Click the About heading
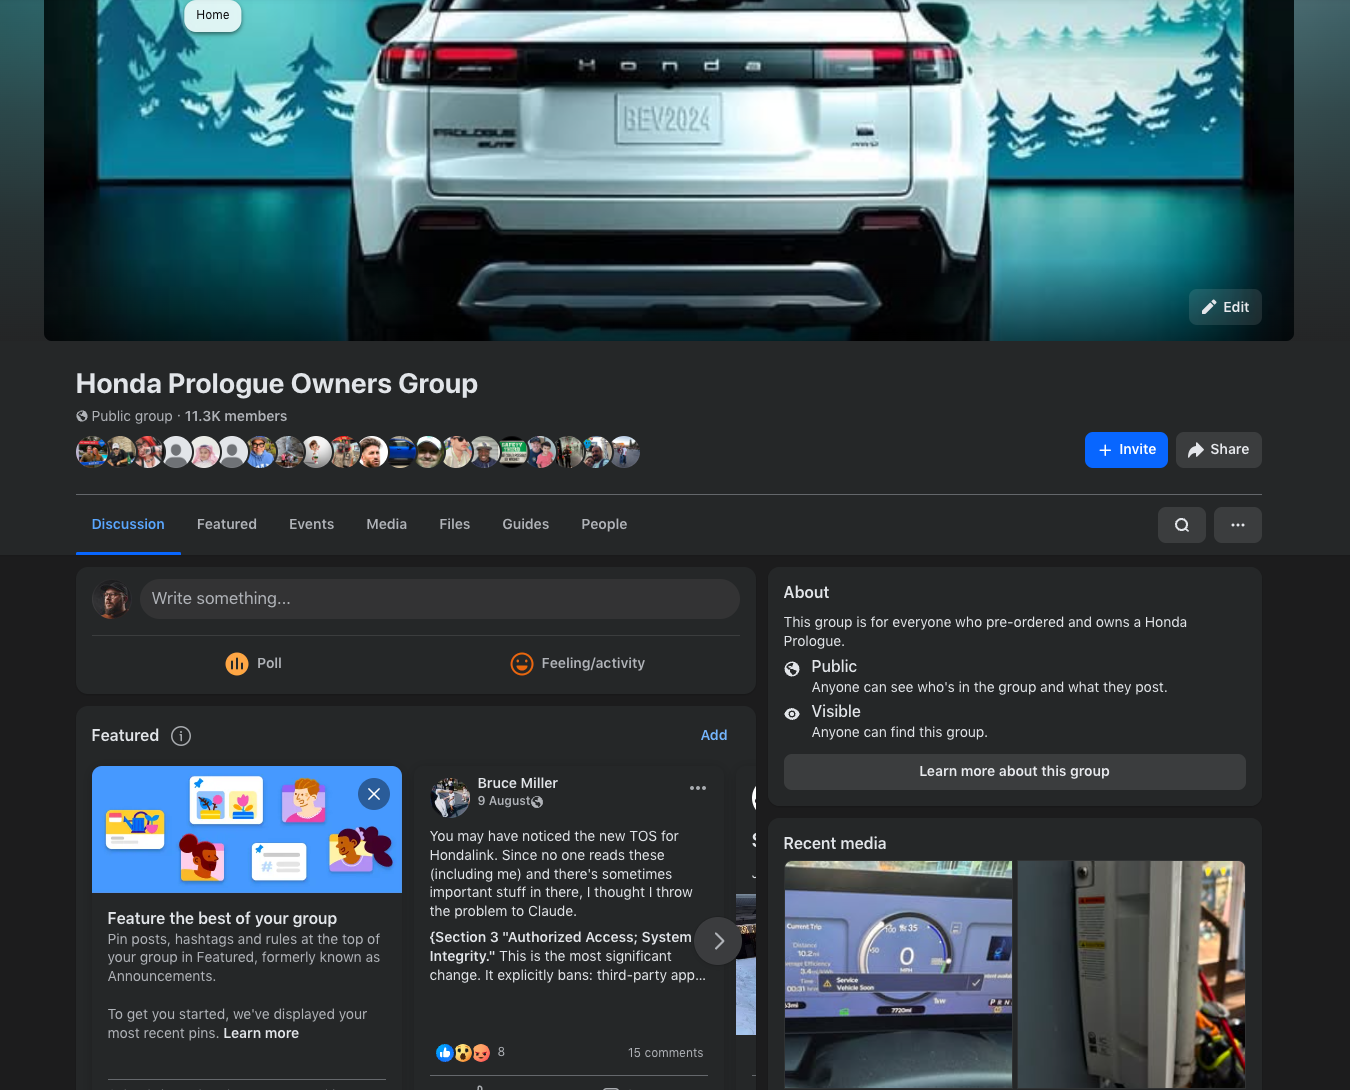 point(806,592)
